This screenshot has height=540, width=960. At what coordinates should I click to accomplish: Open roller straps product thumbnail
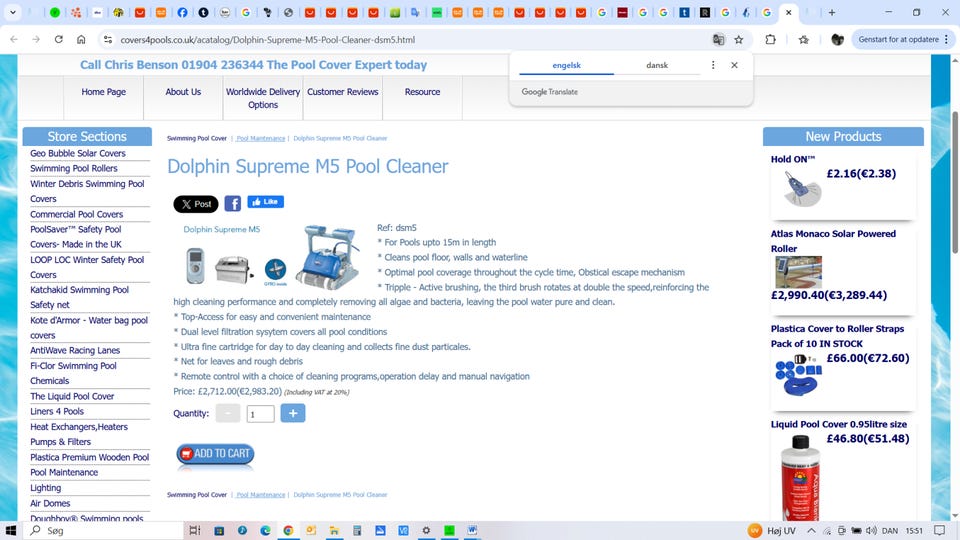pos(798,375)
